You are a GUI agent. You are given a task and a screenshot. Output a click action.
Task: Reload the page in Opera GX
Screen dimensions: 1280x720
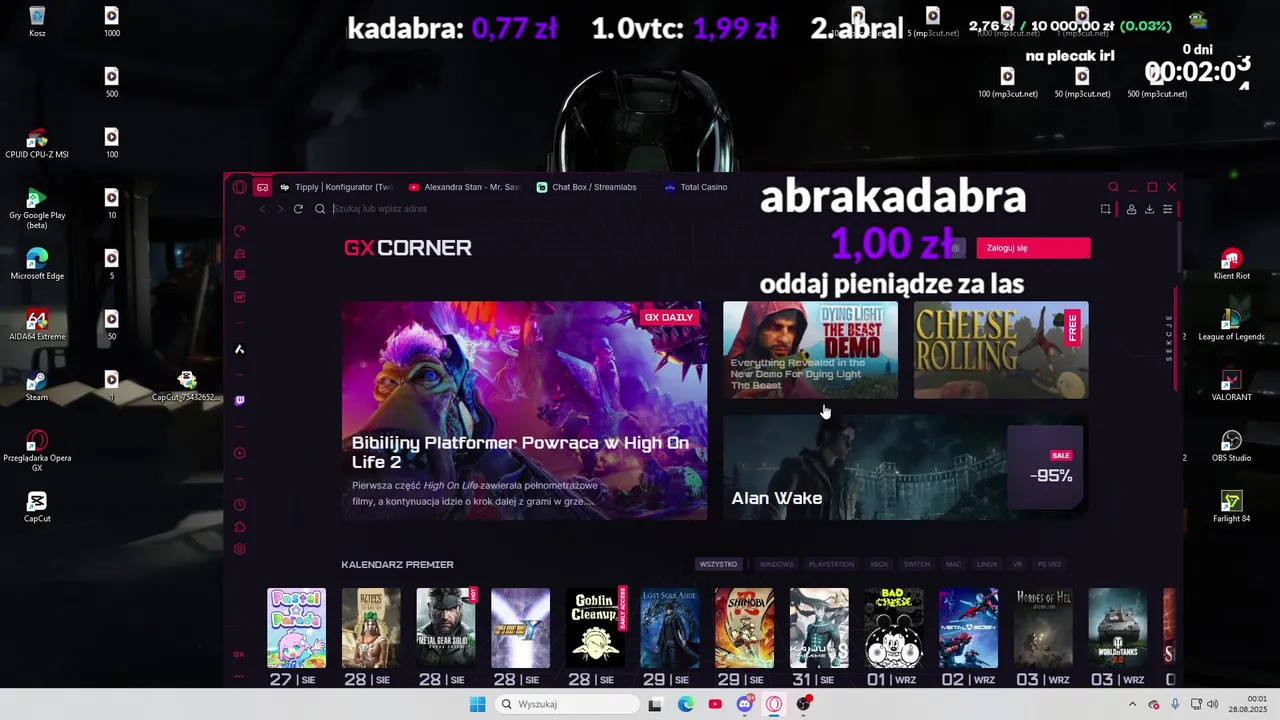pos(298,209)
